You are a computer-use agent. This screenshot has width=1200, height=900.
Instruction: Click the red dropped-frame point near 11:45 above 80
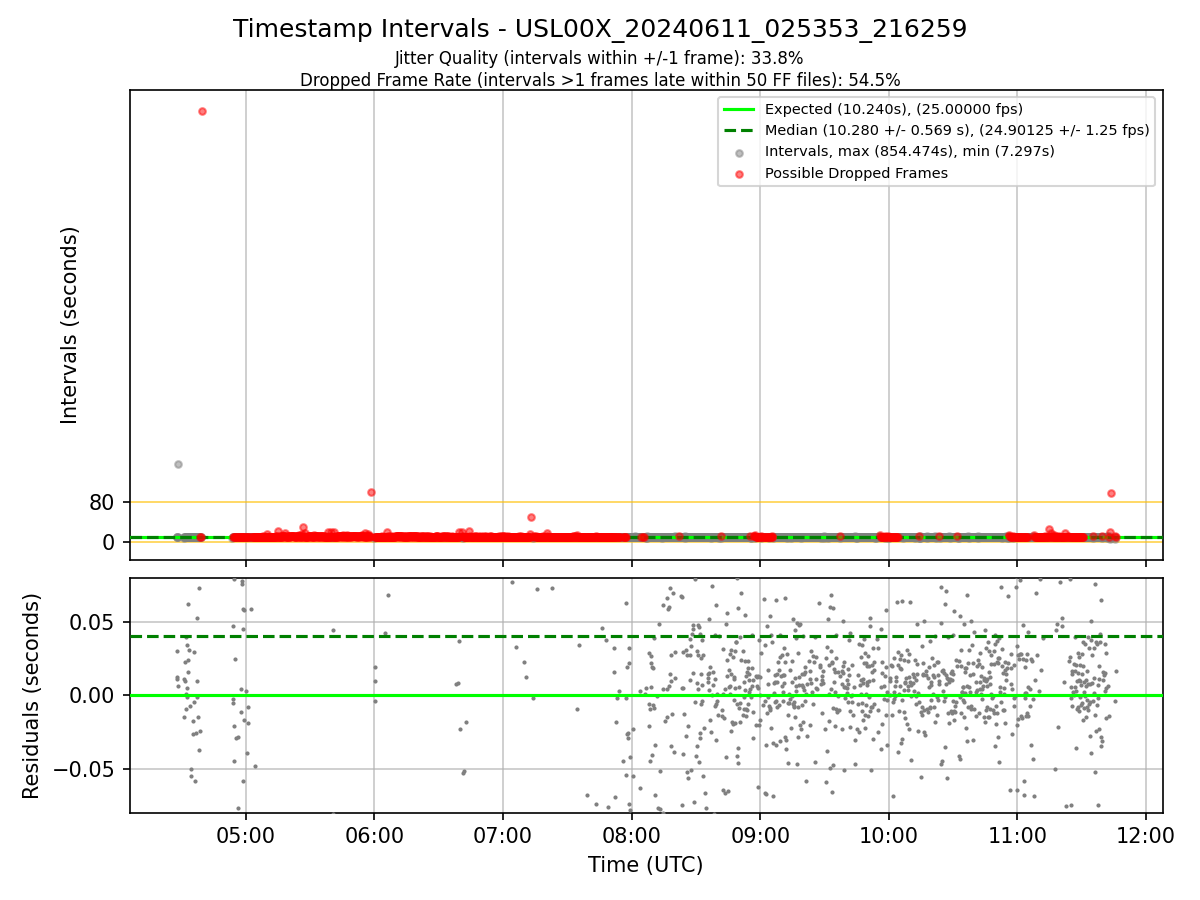1111,493
